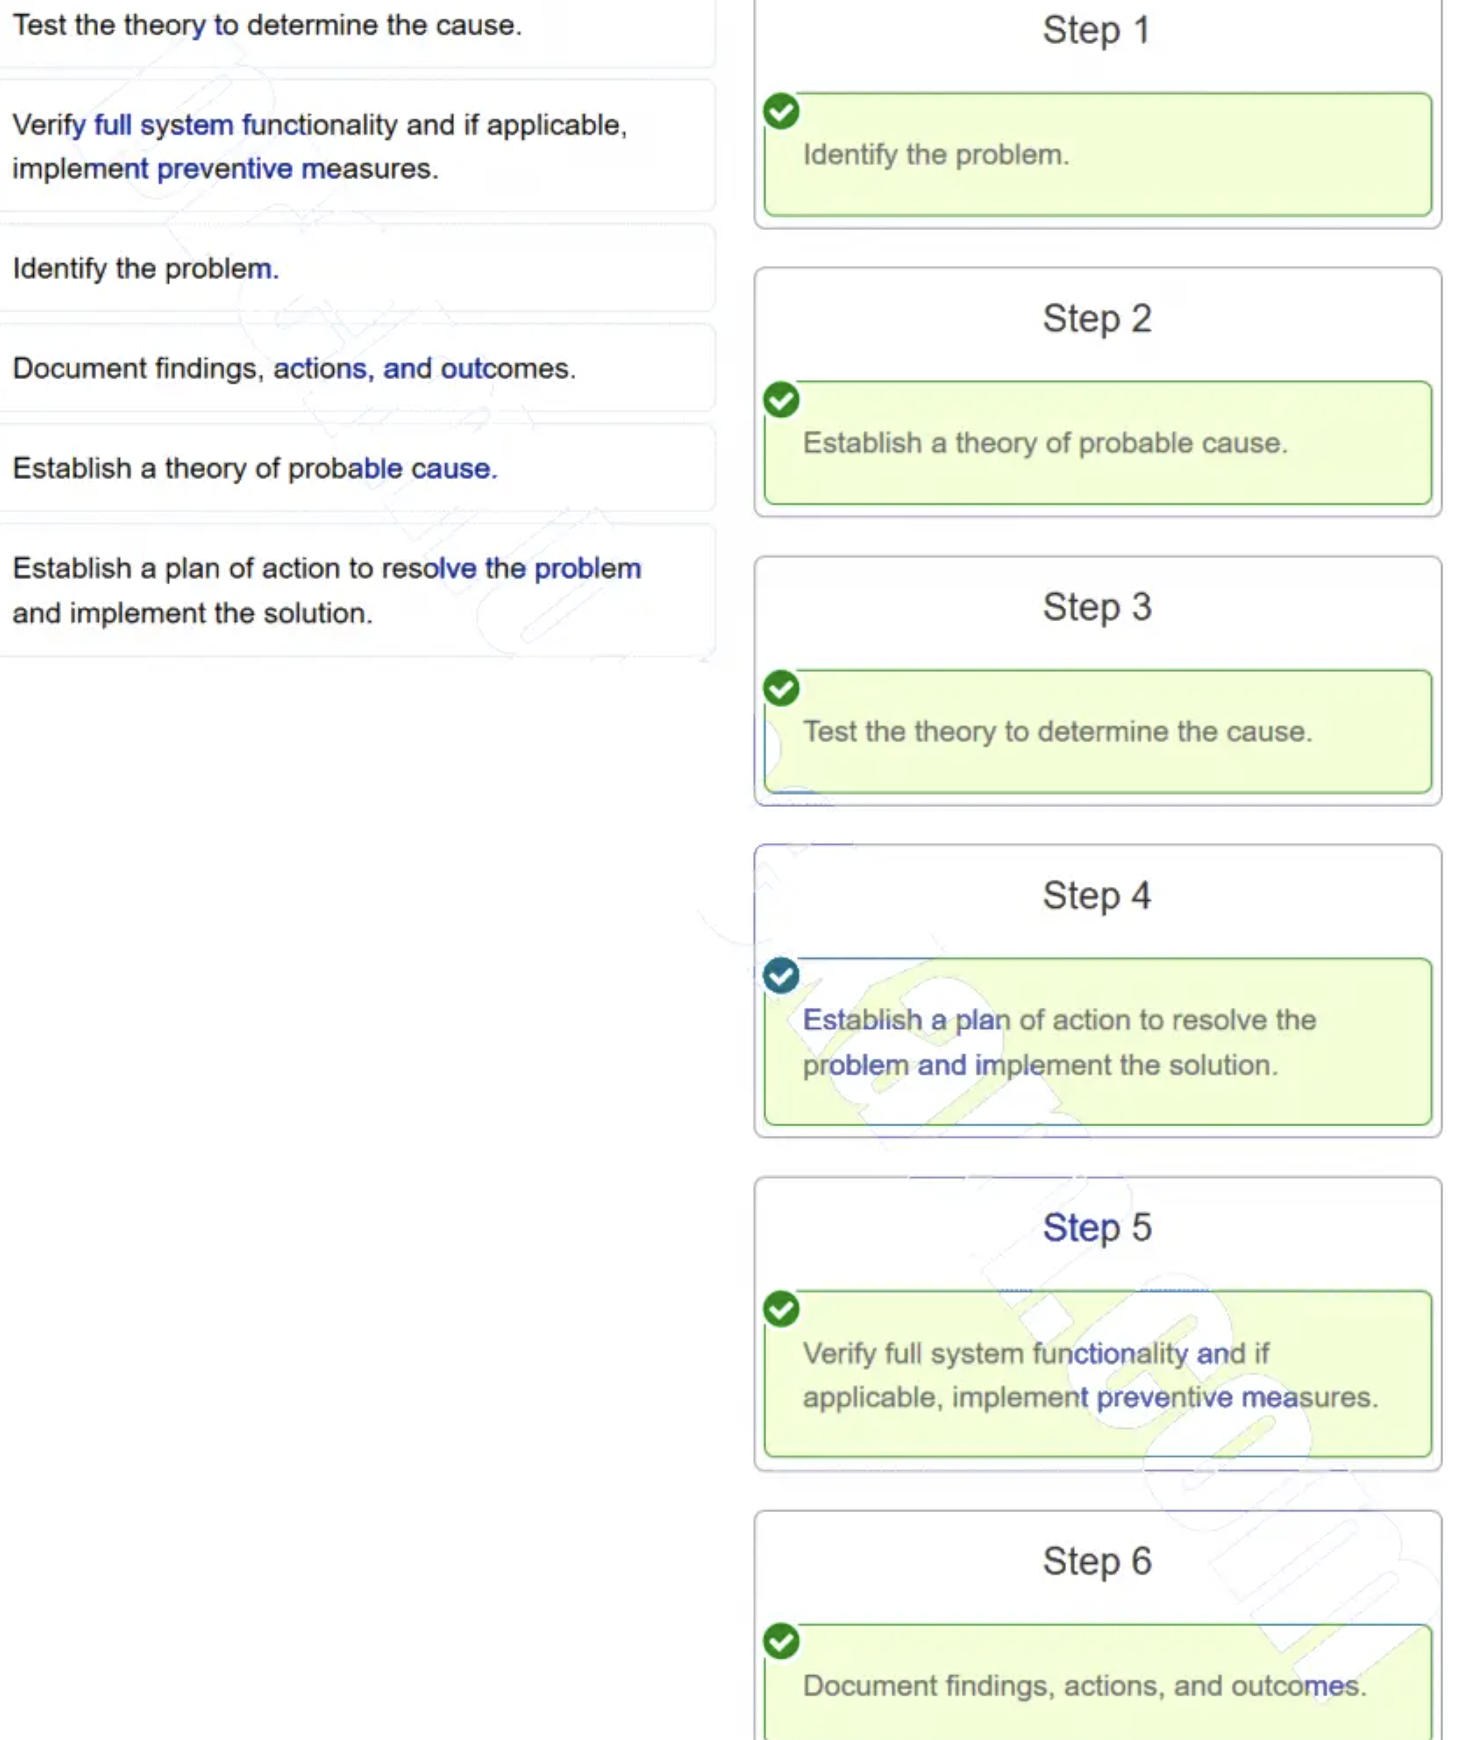Click the Step 2 answer 'Establish a theory'
The height and width of the screenshot is (1740, 1460).
tap(1097, 443)
